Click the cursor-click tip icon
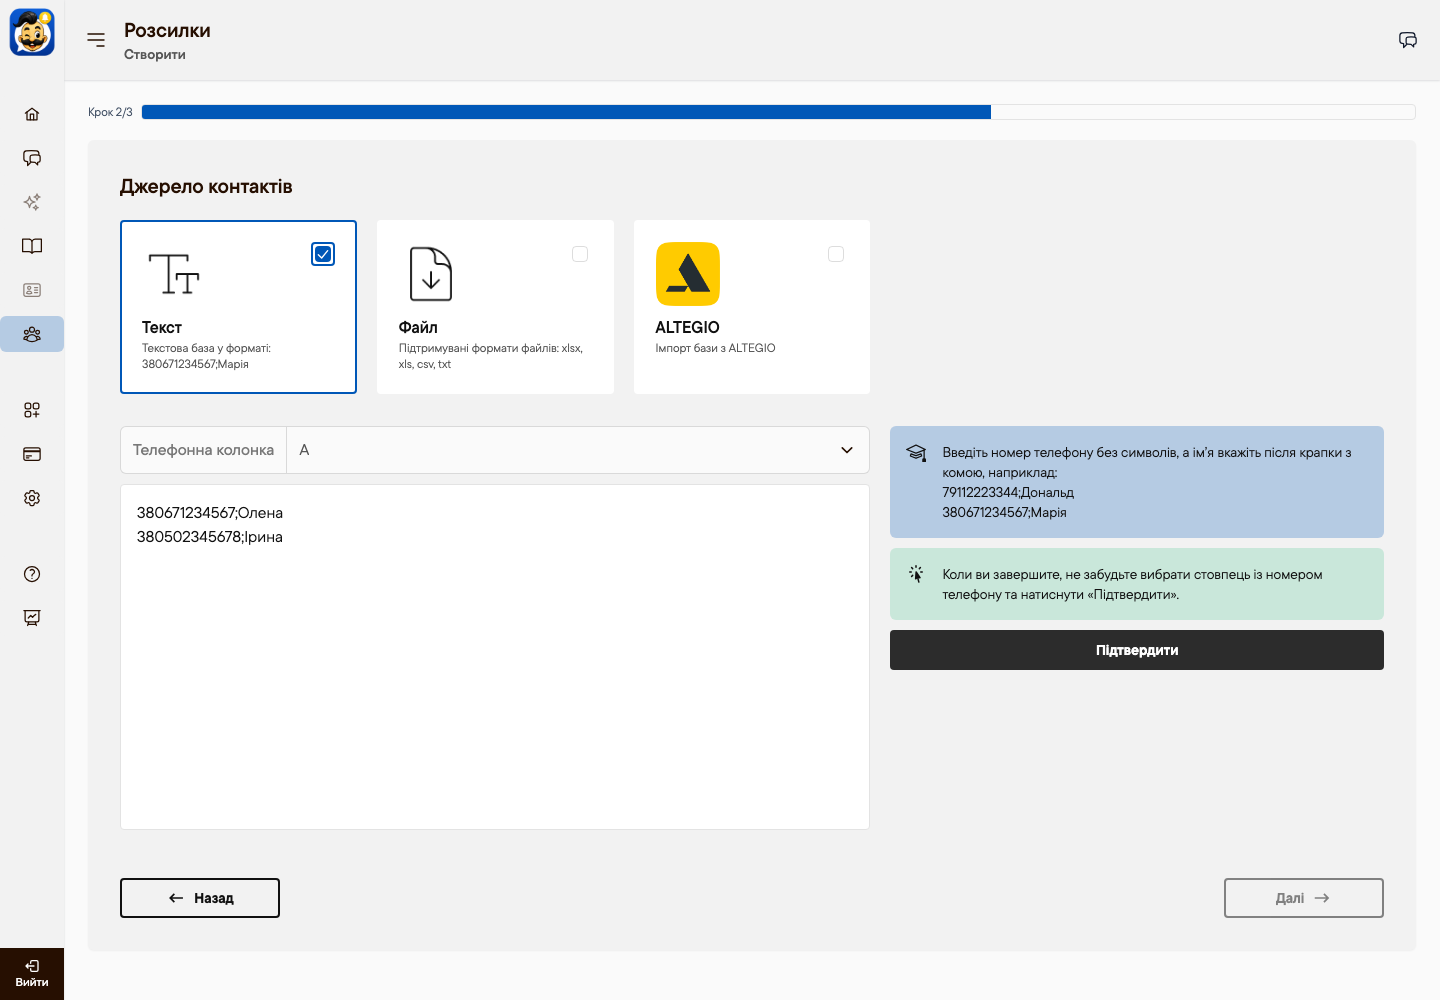This screenshot has width=1440, height=1000. (x=916, y=574)
